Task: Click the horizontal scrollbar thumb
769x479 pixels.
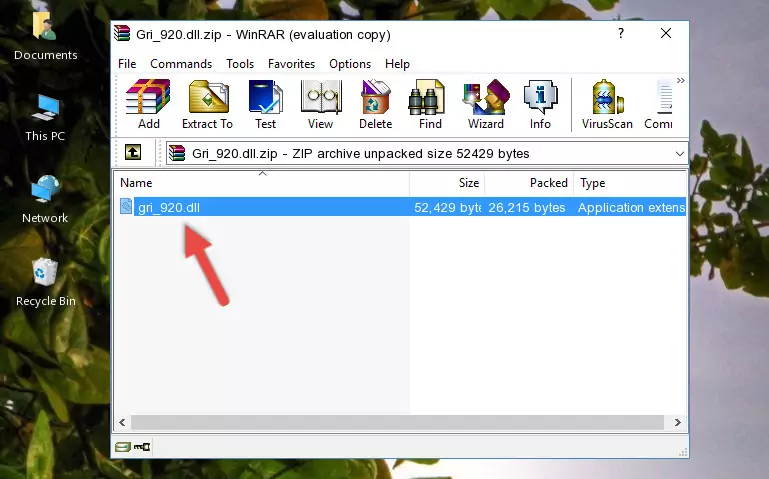Action: tap(397, 422)
